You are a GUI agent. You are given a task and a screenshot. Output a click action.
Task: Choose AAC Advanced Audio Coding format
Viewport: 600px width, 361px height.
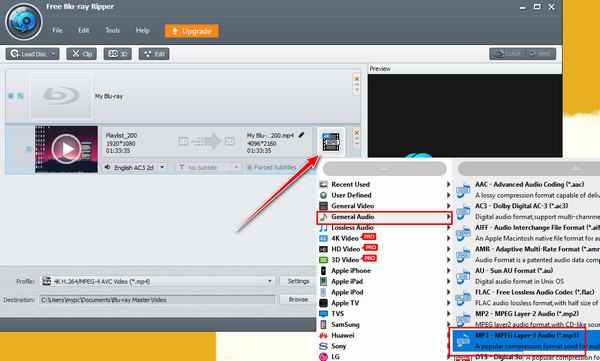527,189
